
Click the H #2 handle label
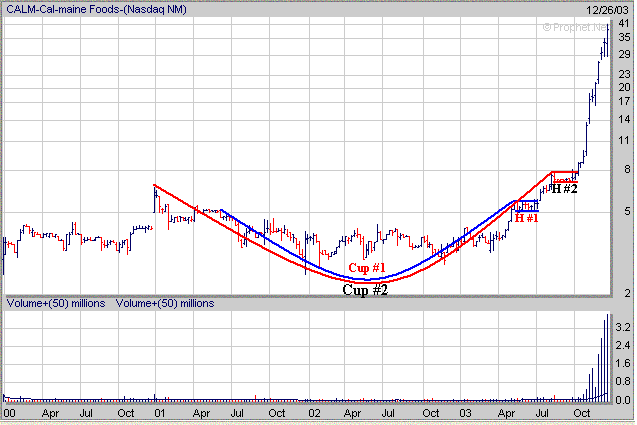pos(564,188)
